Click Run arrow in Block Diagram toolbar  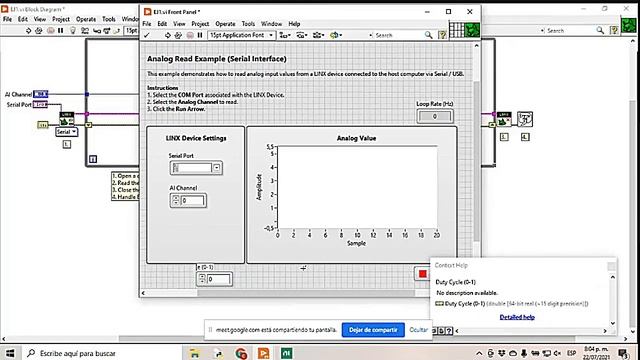(29, 31)
